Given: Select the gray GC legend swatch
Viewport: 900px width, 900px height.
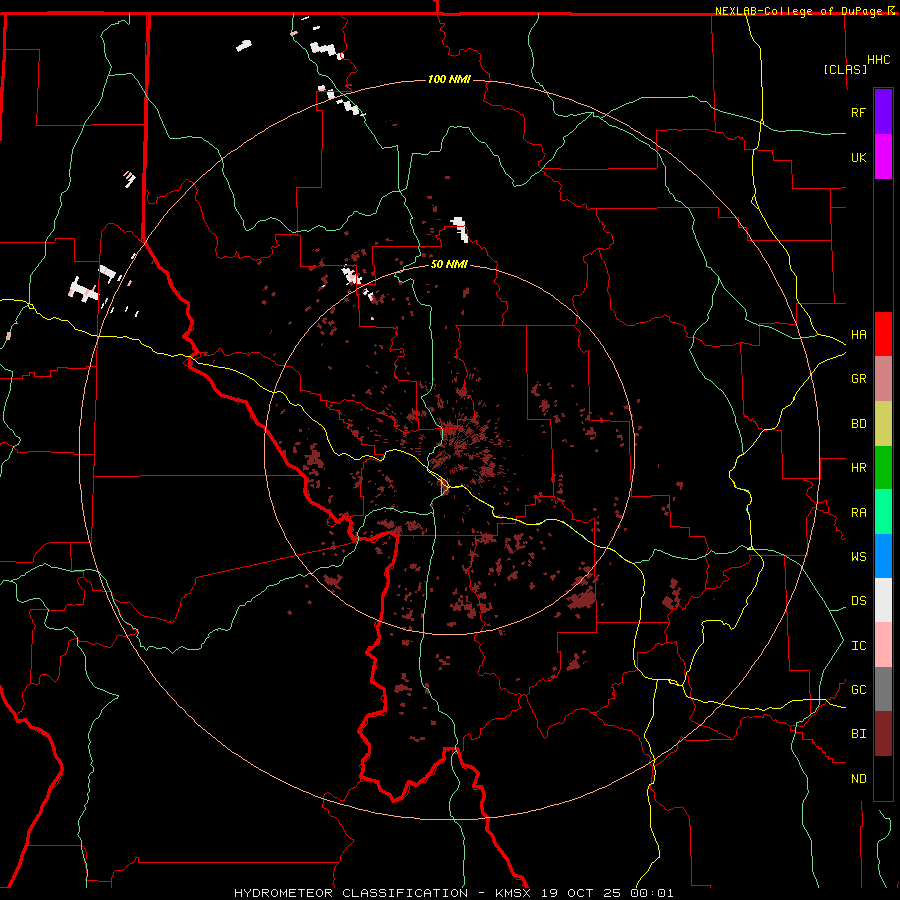Looking at the screenshot, I should pyautogui.click(x=883, y=689).
